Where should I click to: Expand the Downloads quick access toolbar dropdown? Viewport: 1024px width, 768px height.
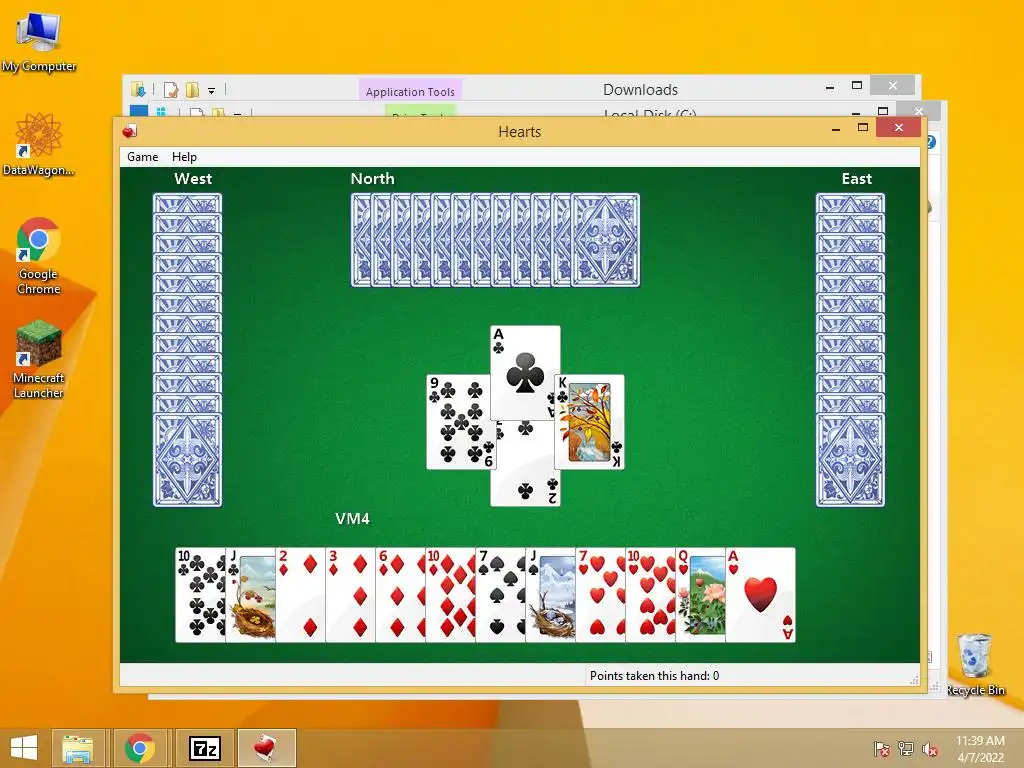tap(212, 91)
